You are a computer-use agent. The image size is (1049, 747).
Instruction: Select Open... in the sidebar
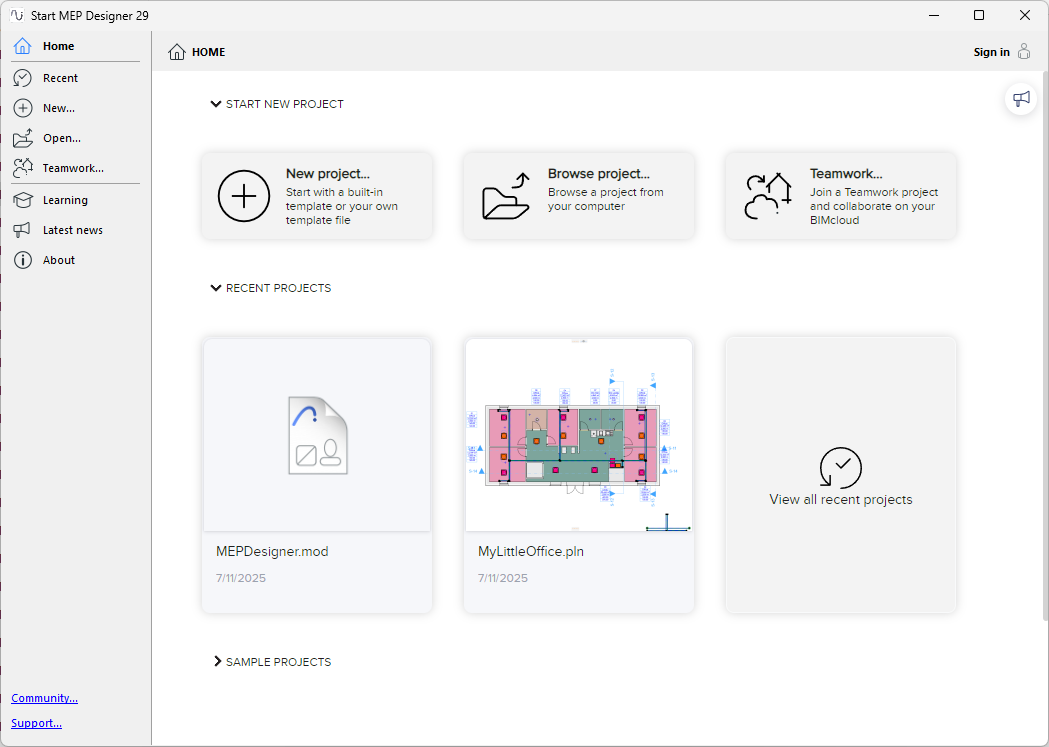pos(61,138)
